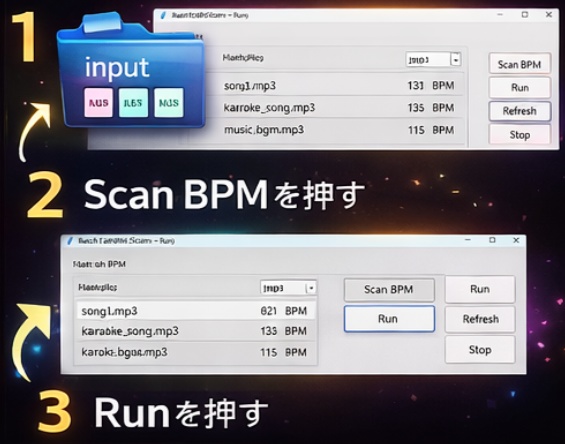Click Refresh in the lower window

(x=480, y=319)
